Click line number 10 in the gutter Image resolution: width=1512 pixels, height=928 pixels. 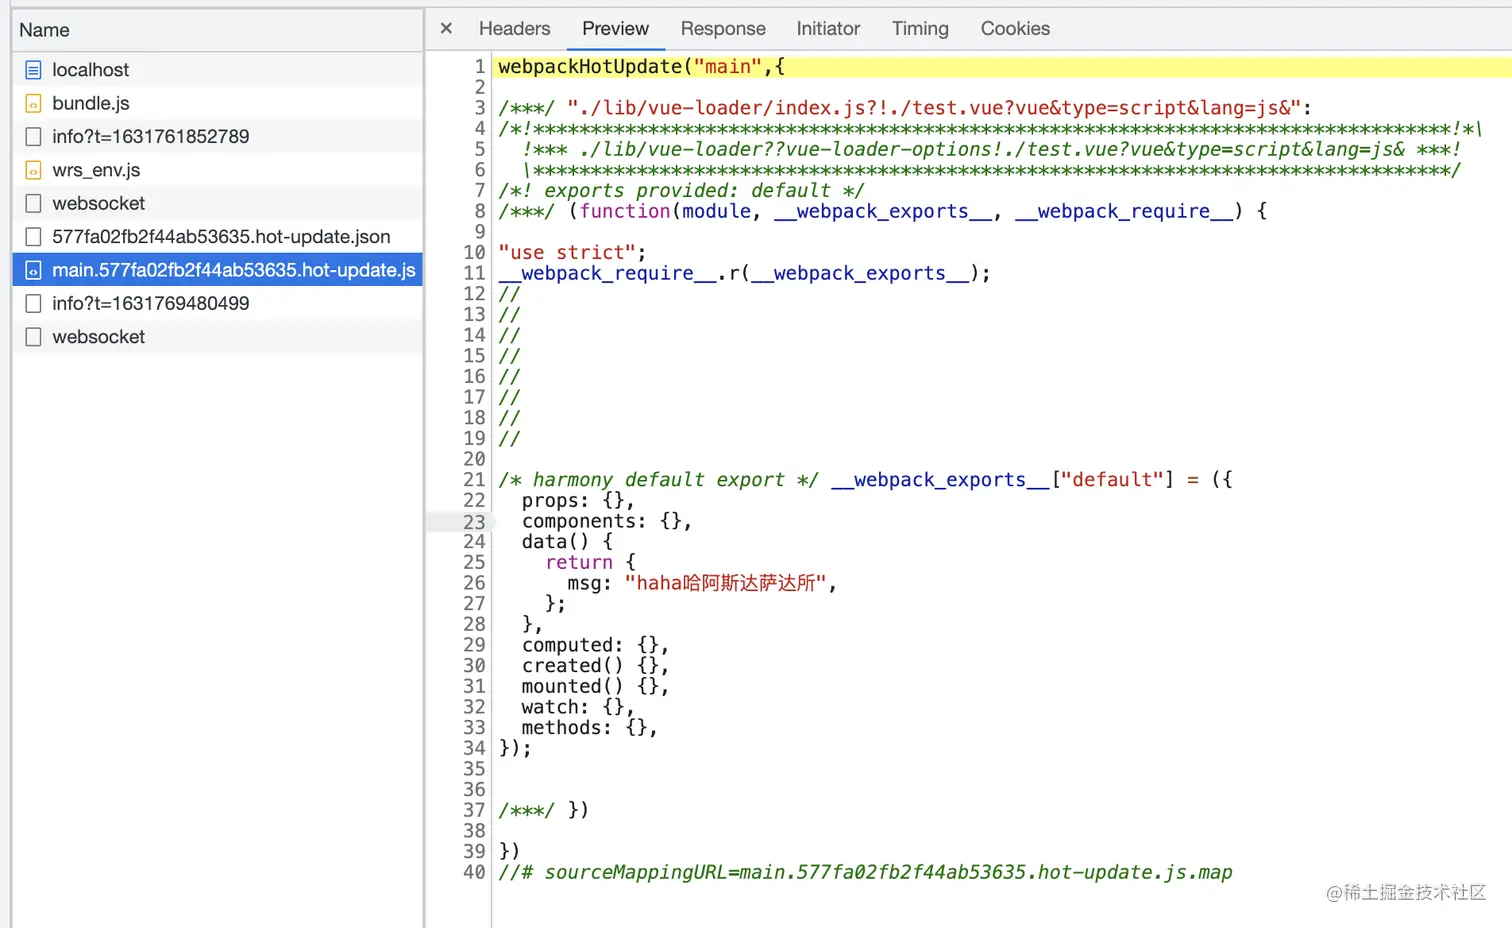[474, 253]
